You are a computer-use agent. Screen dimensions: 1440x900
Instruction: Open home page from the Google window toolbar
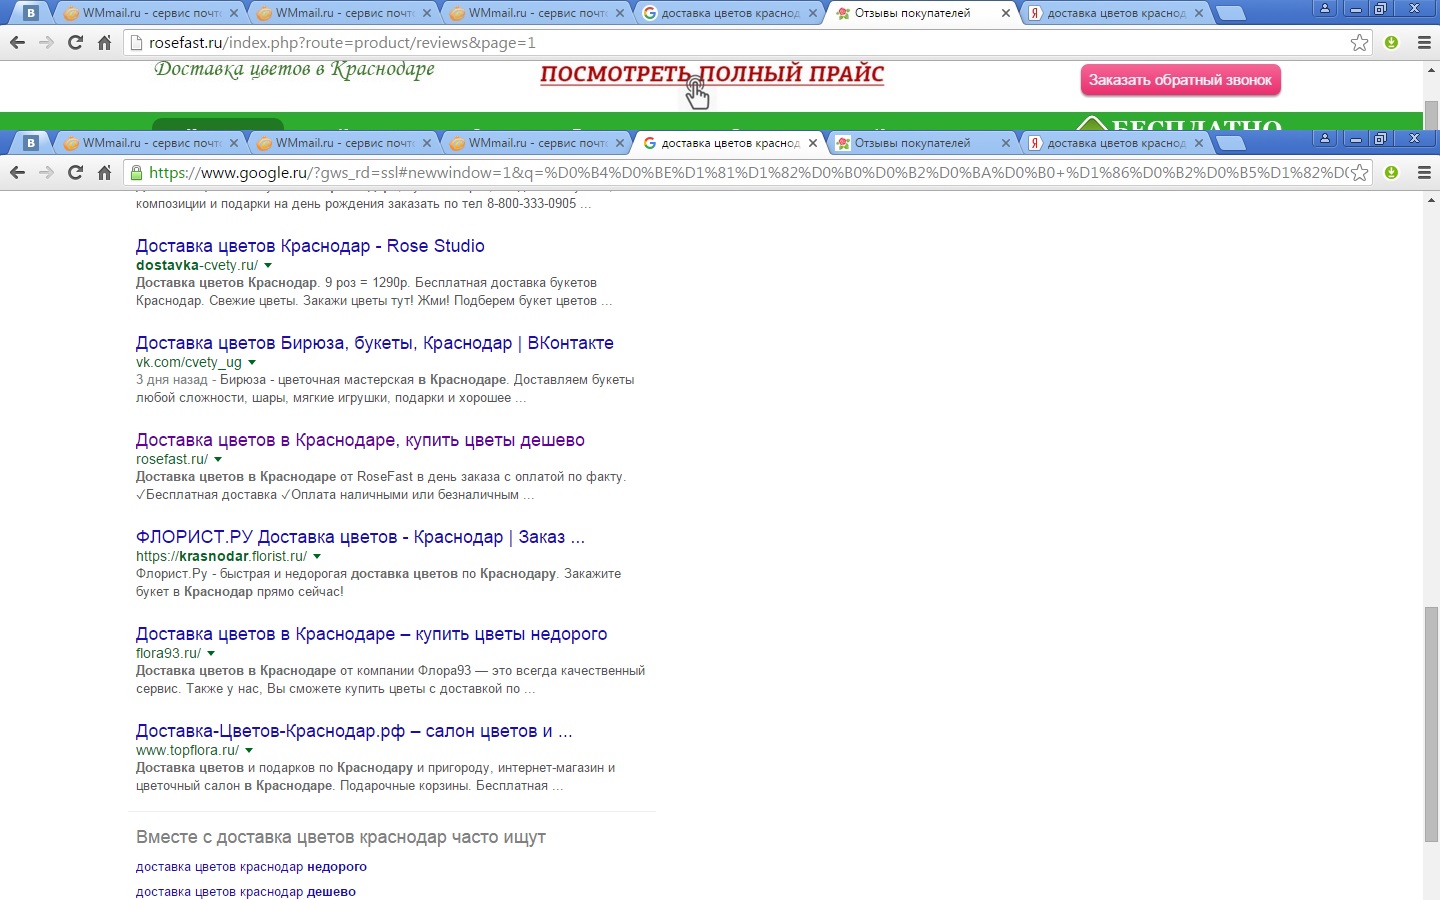(104, 173)
